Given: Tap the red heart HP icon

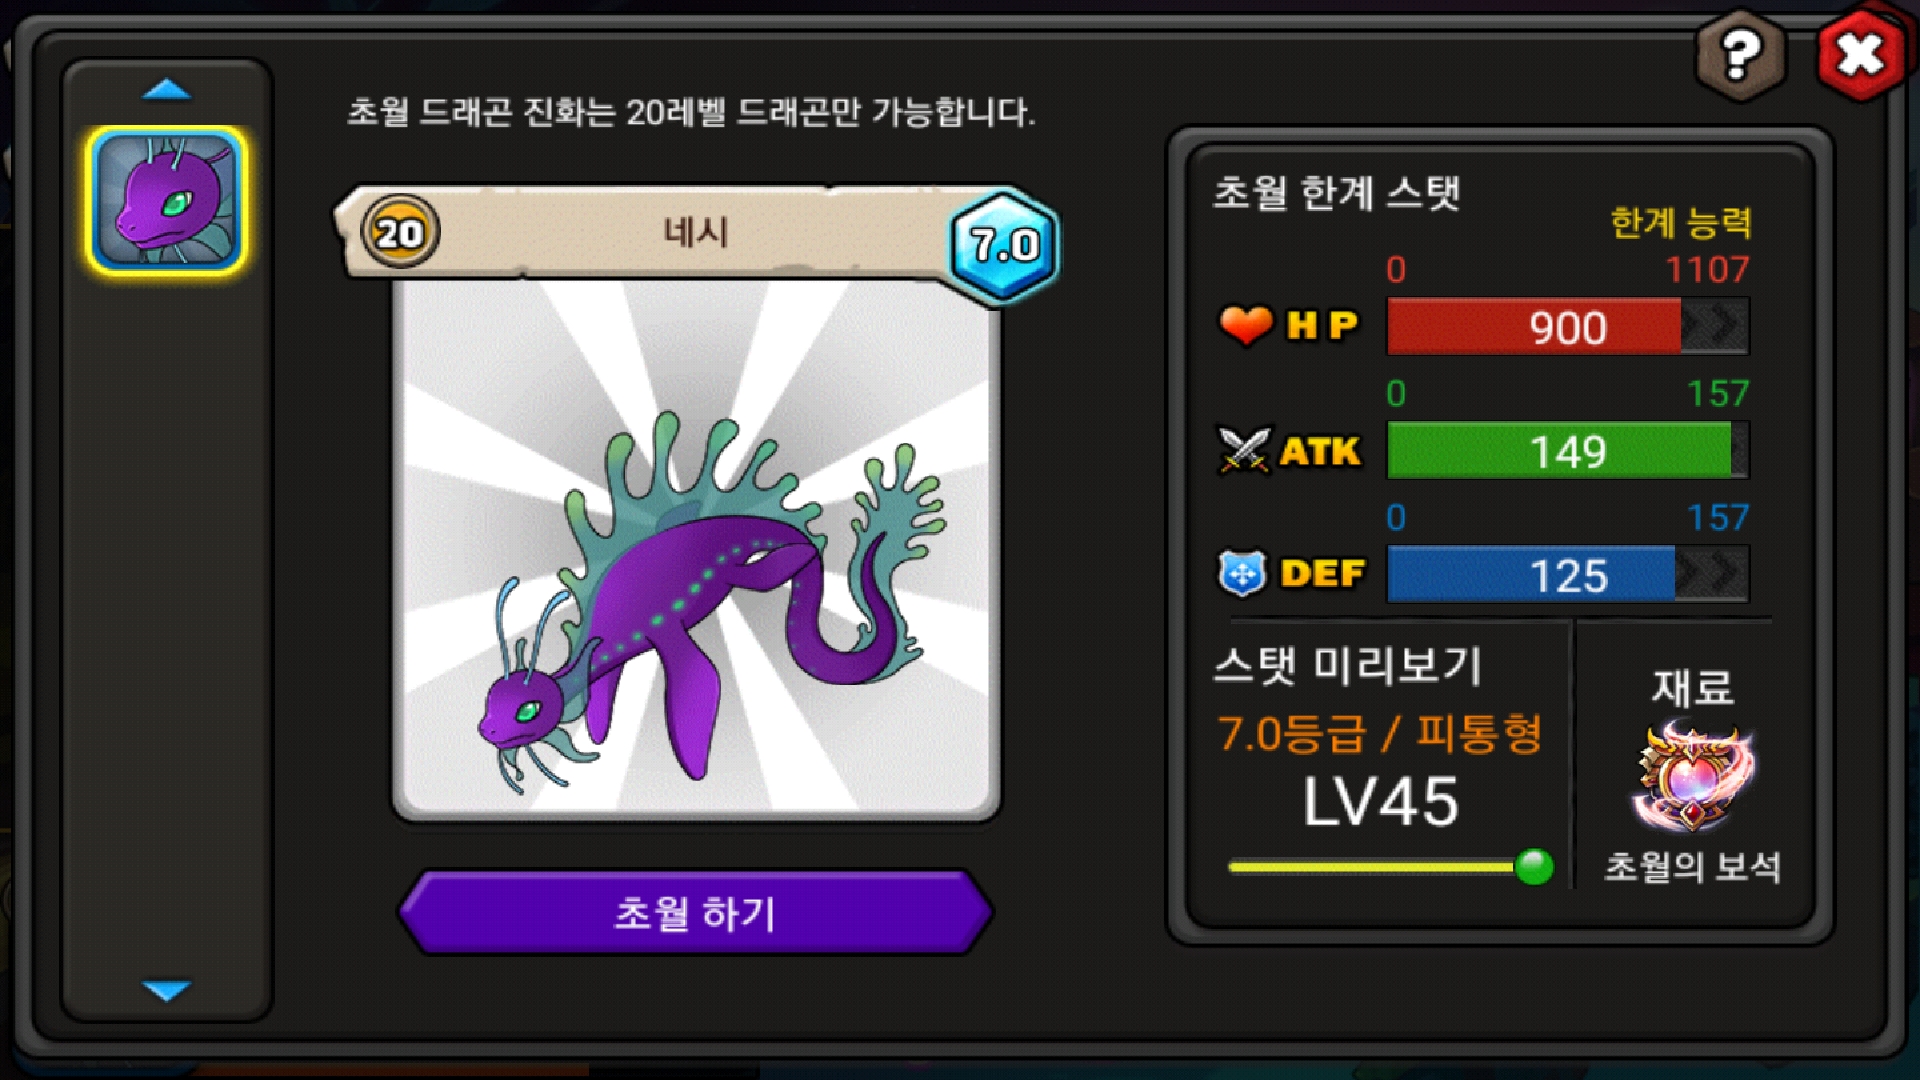Looking at the screenshot, I should [1245, 325].
